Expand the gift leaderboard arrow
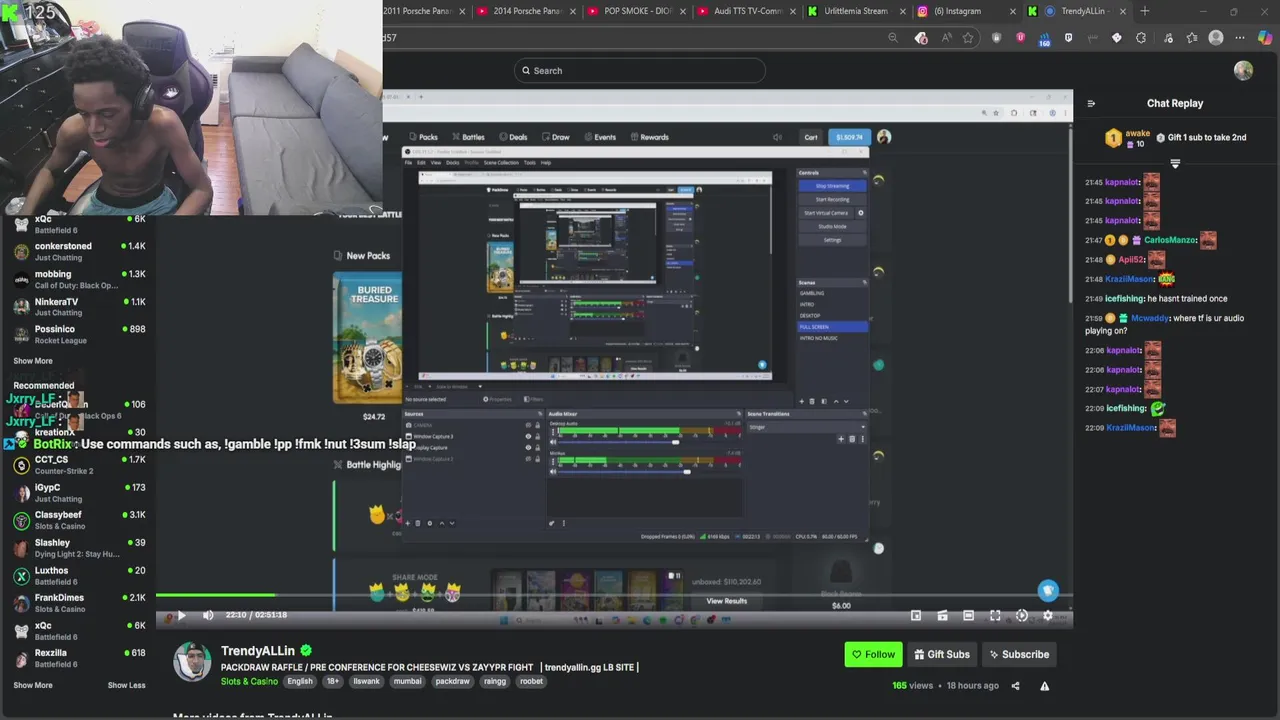The width and height of the screenshot is (1280, 720). tap(1175, 163)
